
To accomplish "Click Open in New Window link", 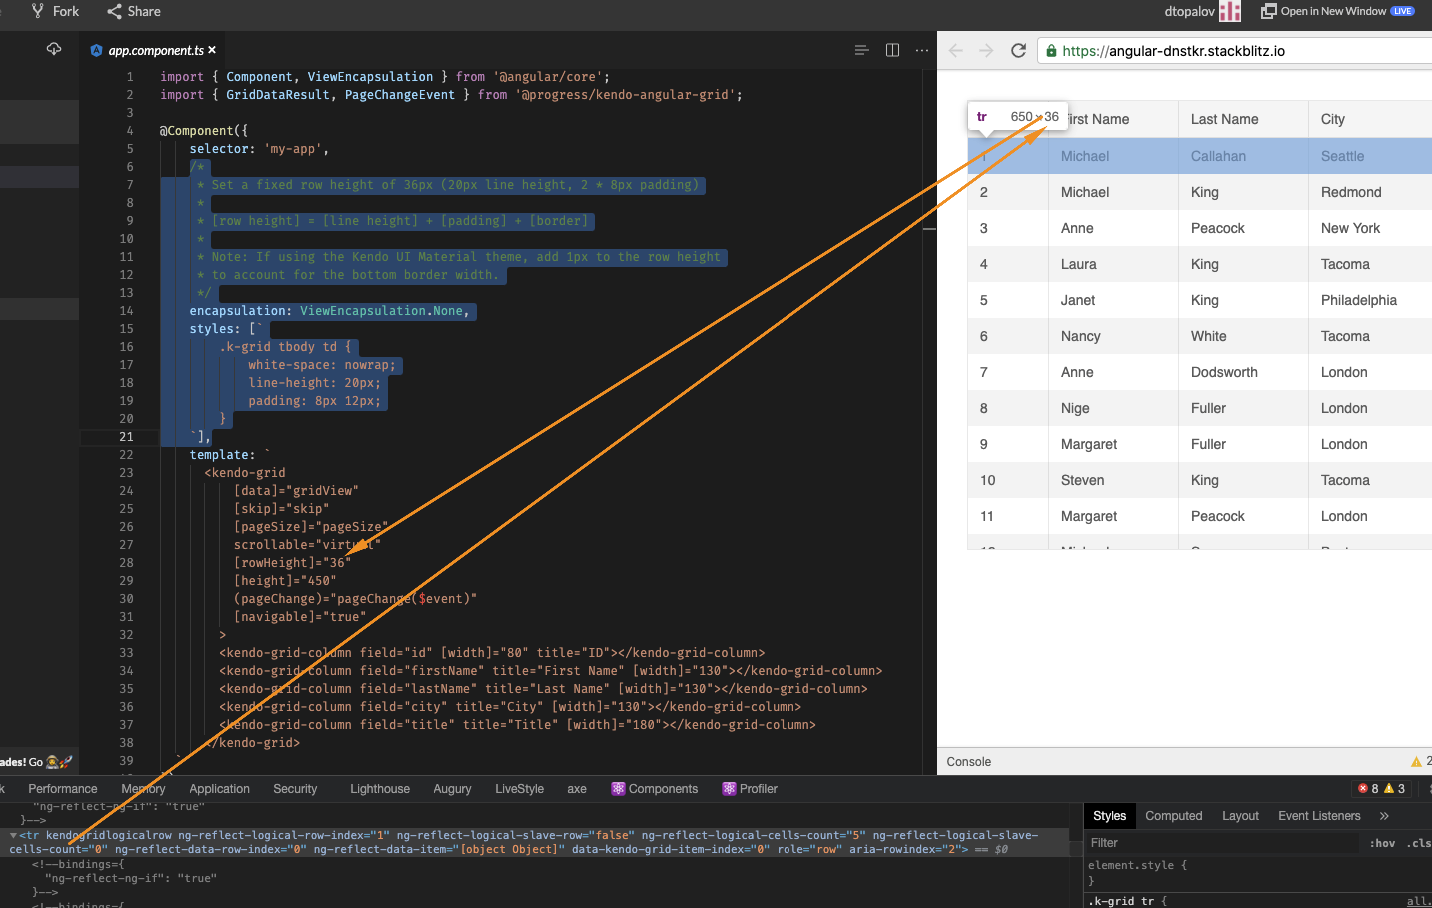I will (x=1333, y=11).
